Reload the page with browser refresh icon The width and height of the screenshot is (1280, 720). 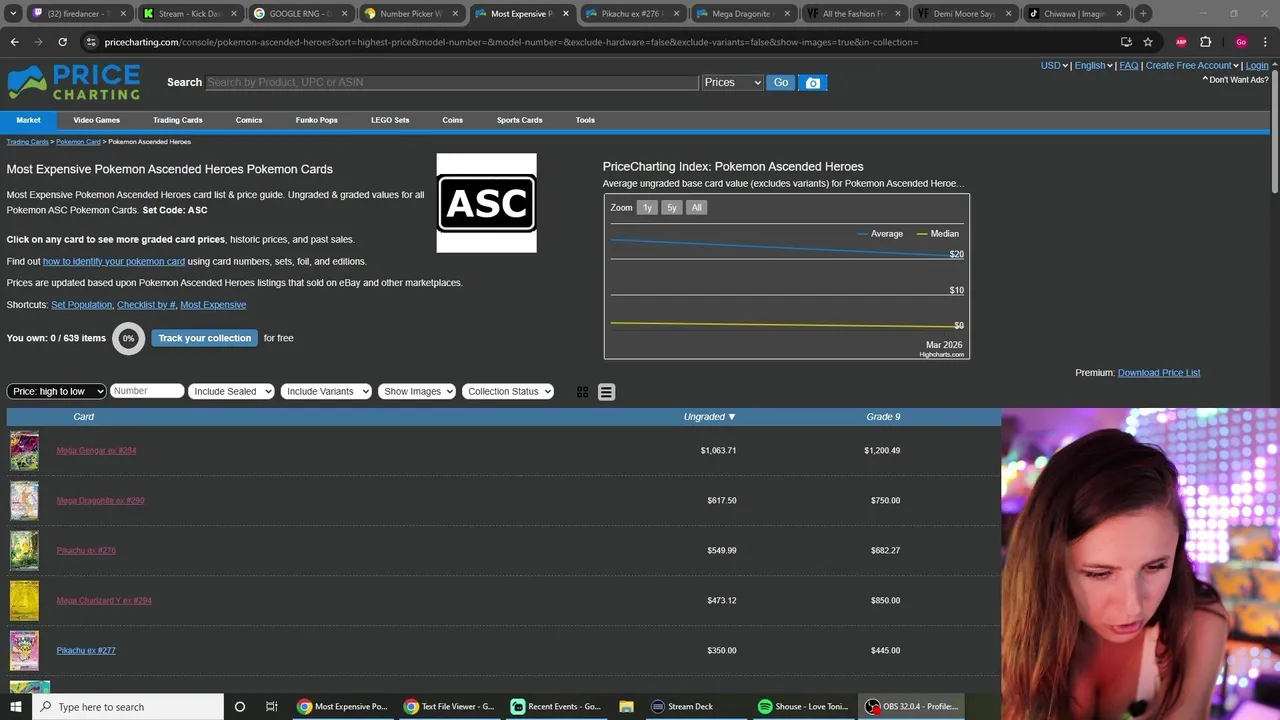pos(62,42)
